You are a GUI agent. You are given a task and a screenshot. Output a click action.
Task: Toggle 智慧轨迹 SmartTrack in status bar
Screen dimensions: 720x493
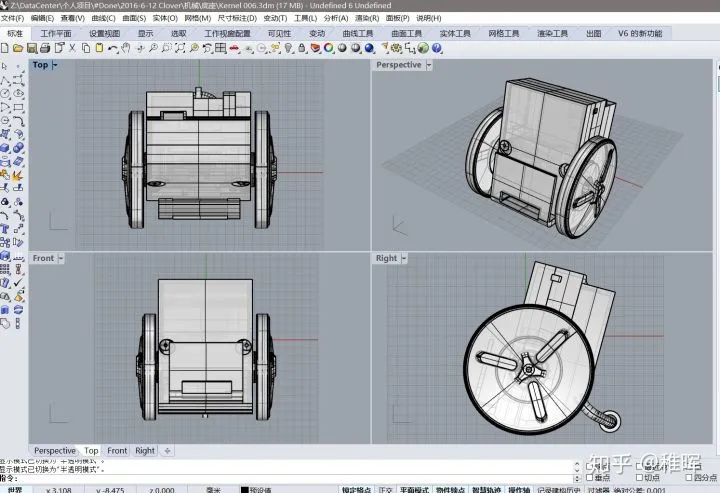(486, 489)
